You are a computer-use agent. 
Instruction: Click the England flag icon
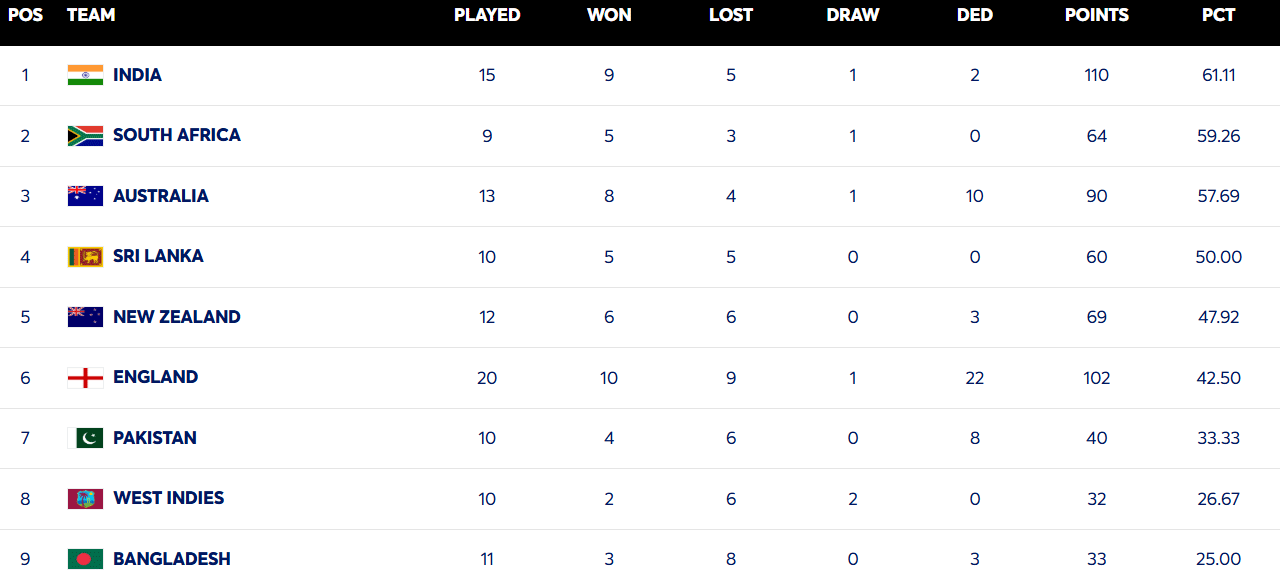point(85,378)
